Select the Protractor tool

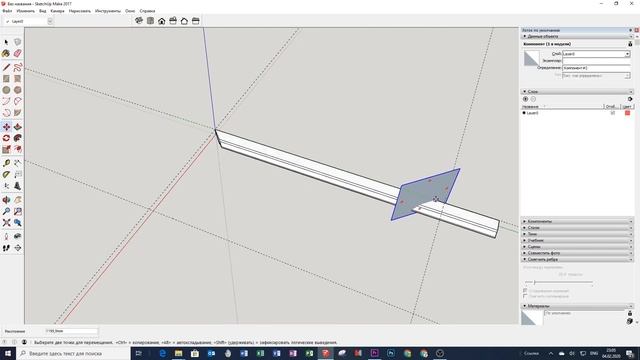point(6,175)
